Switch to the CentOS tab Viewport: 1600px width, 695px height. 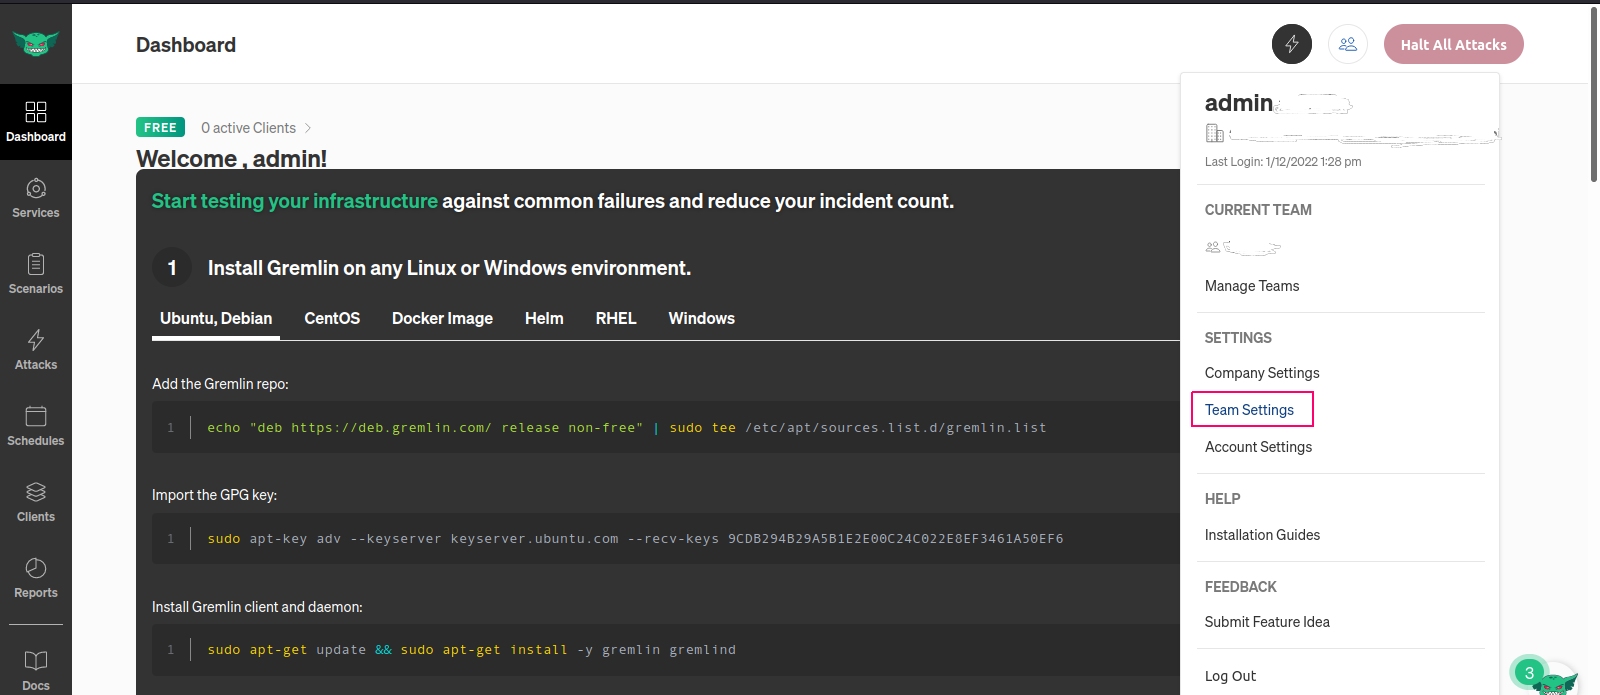pos(332,318)
